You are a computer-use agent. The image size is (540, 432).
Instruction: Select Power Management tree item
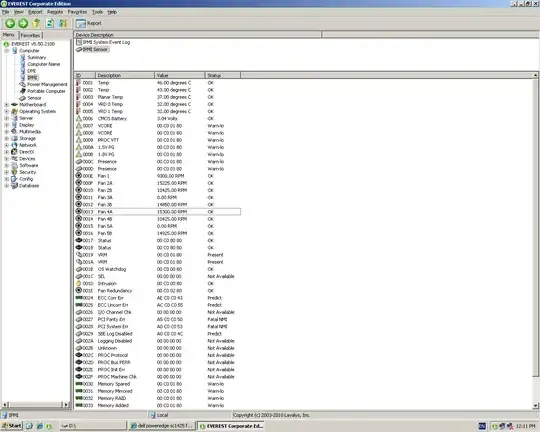47,84
